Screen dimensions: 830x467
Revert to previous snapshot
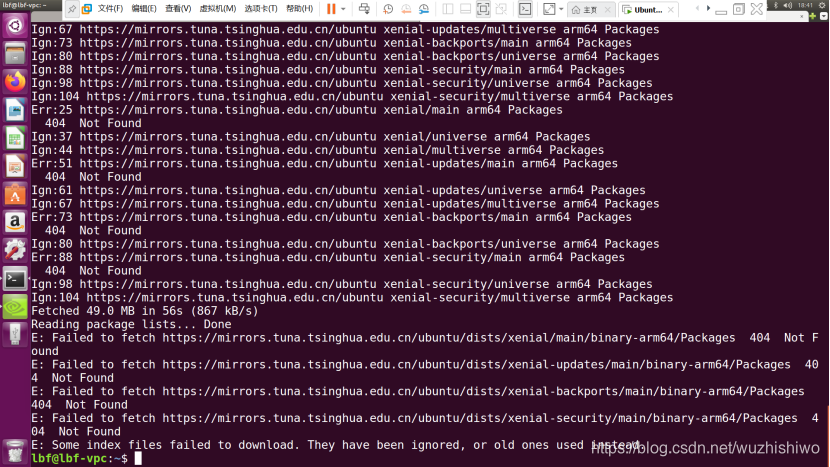(x=406, y=9)
